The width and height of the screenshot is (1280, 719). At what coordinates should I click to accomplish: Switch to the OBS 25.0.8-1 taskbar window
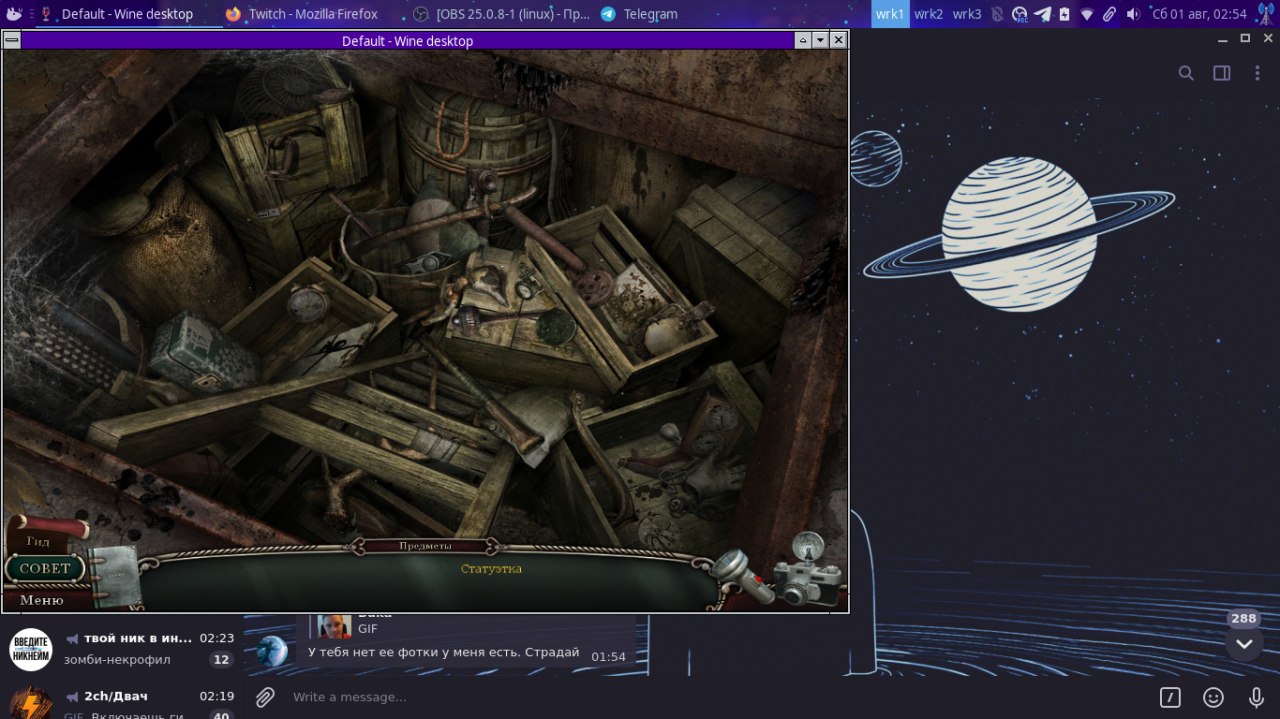pos(502,14)
